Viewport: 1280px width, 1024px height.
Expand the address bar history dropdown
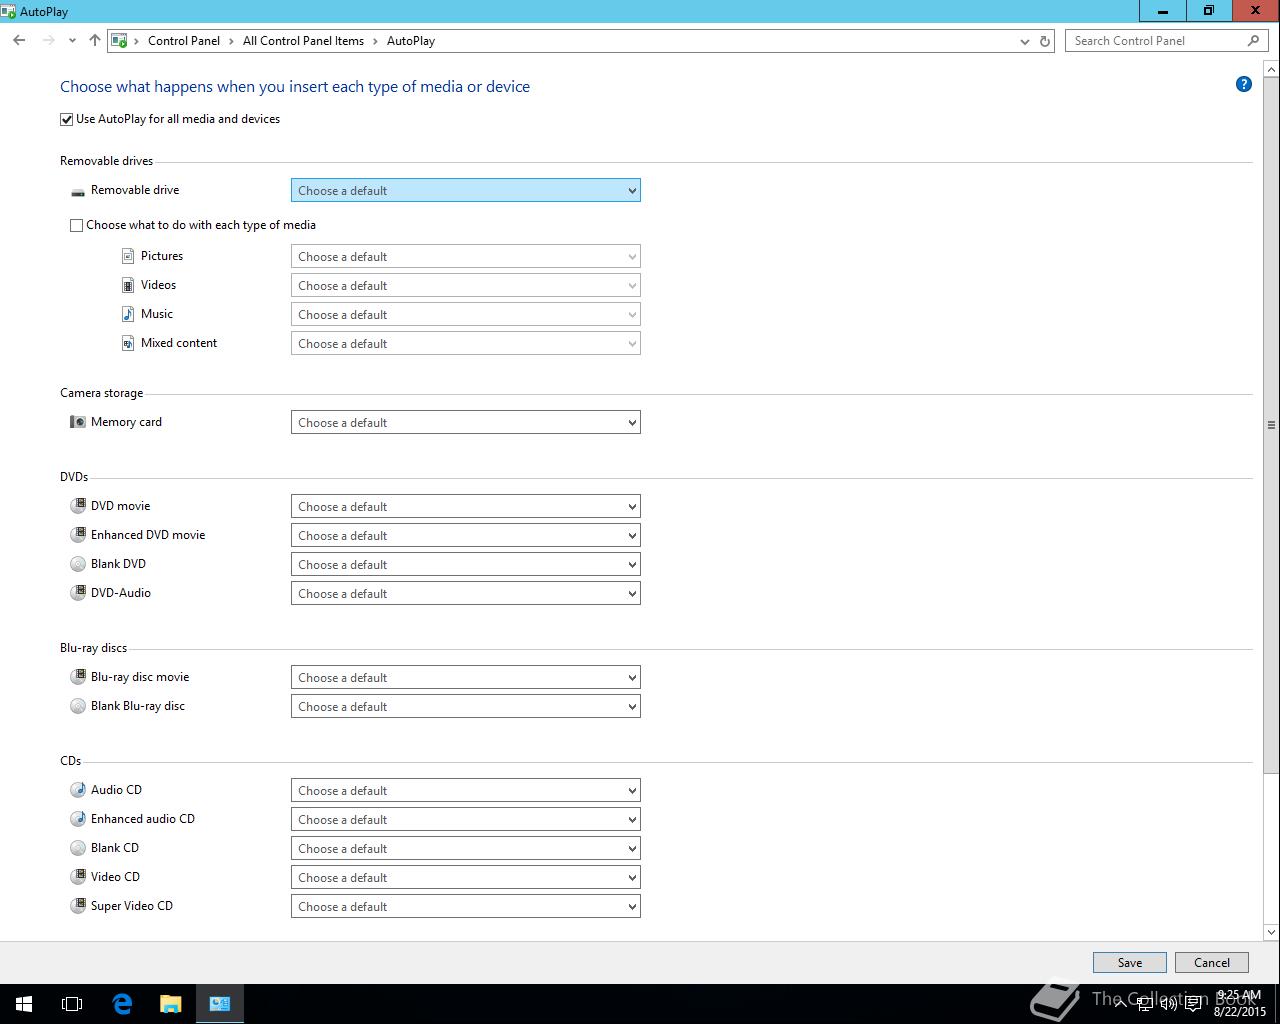(x=1024, y=41)
